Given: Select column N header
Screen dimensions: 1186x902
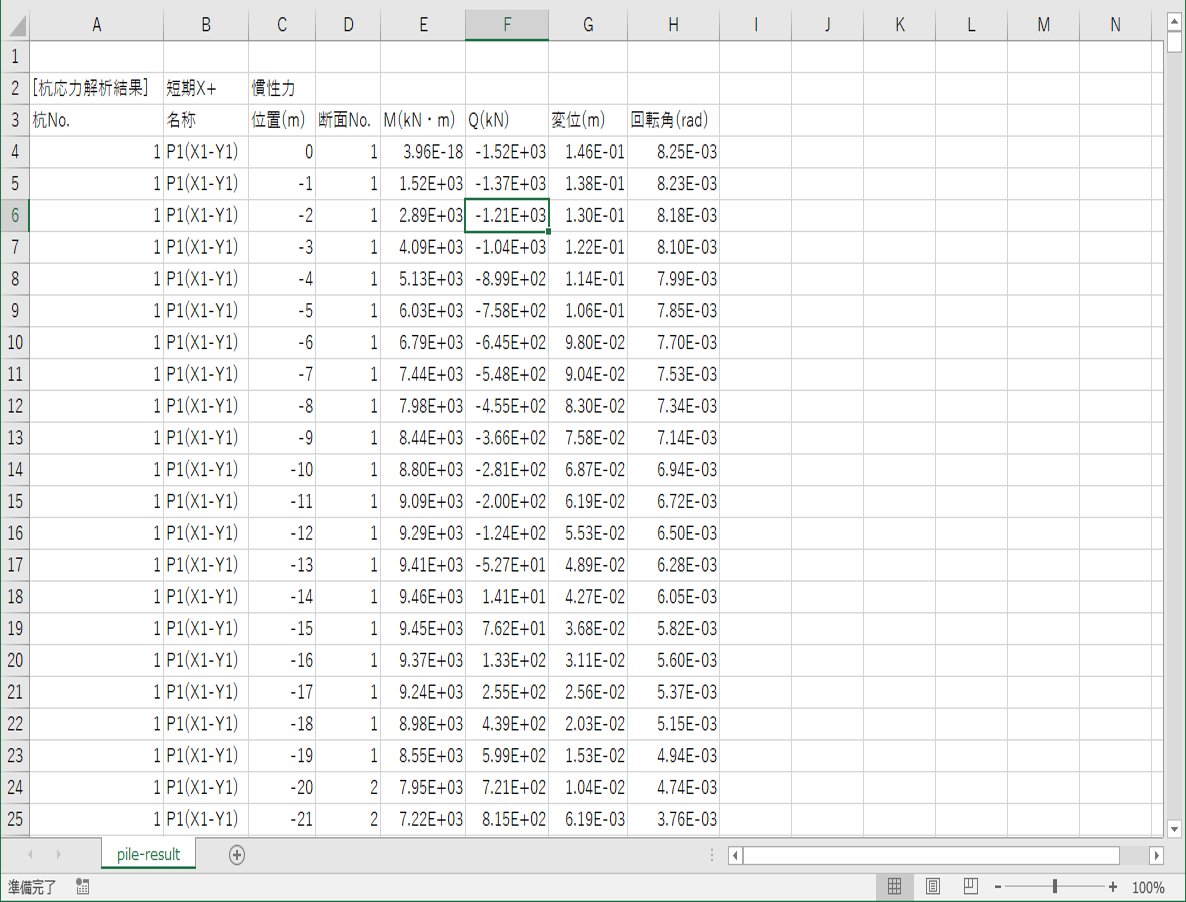Looking at the screenshot, I should coord(1116,25).
